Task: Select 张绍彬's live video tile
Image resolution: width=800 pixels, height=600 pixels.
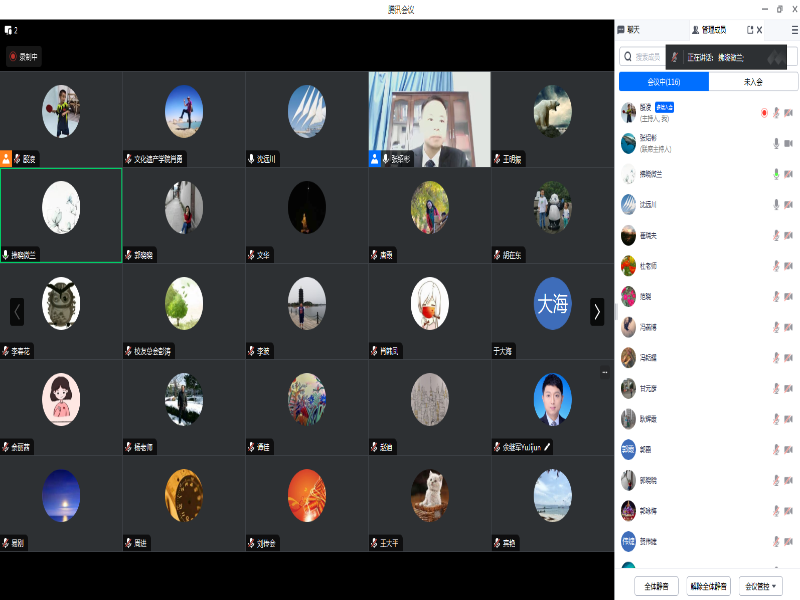Action: [429, 118]
